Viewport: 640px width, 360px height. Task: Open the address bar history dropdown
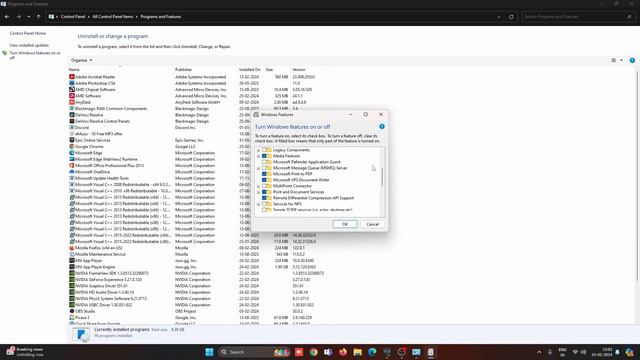click(x=499, y=17)
